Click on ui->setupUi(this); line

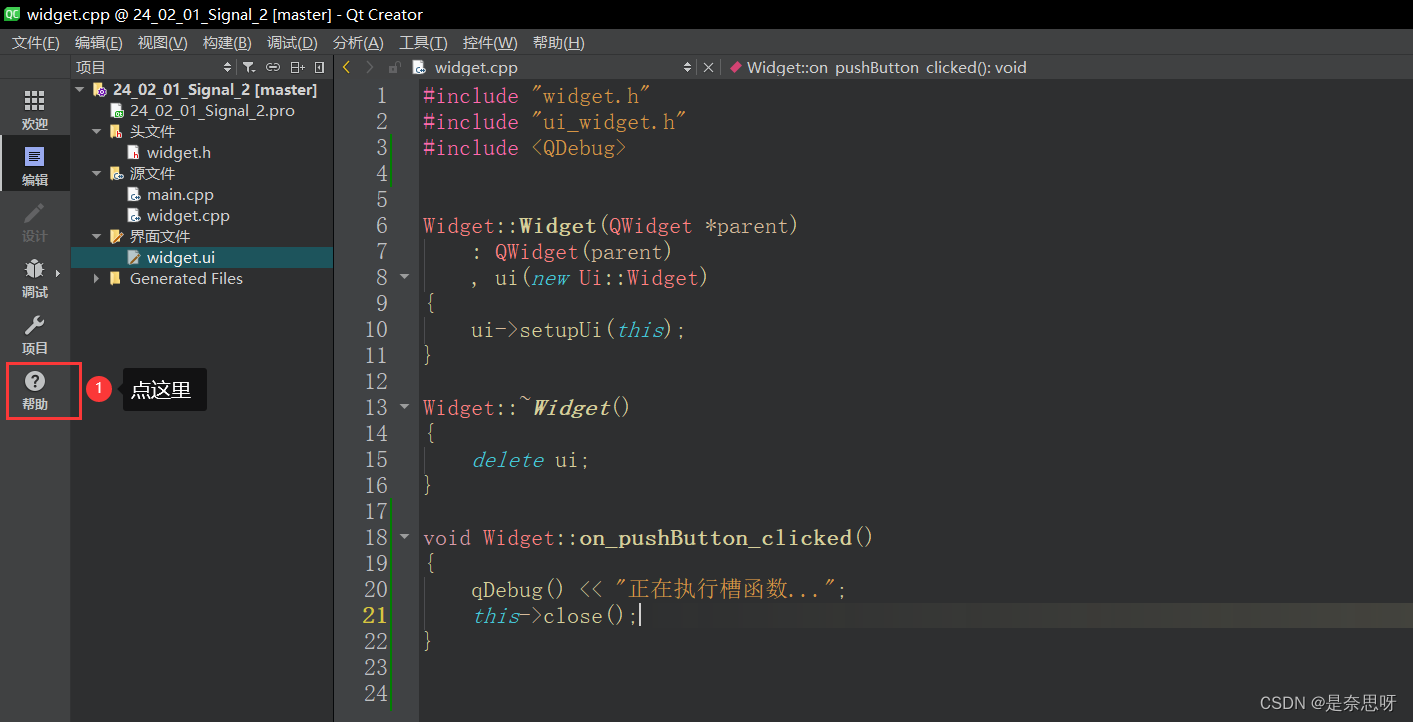click(x=579, y=330)
